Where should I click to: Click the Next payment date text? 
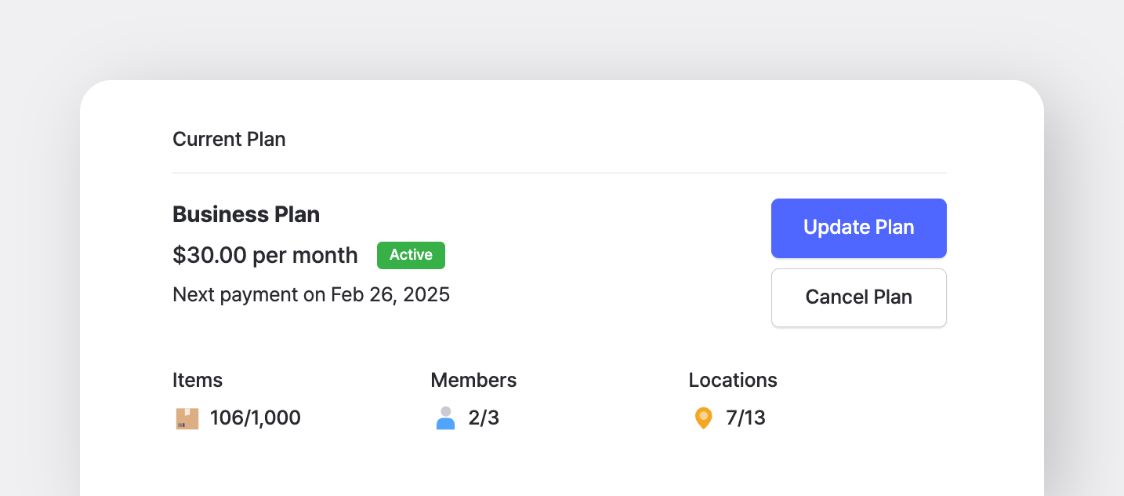point(311,295)
